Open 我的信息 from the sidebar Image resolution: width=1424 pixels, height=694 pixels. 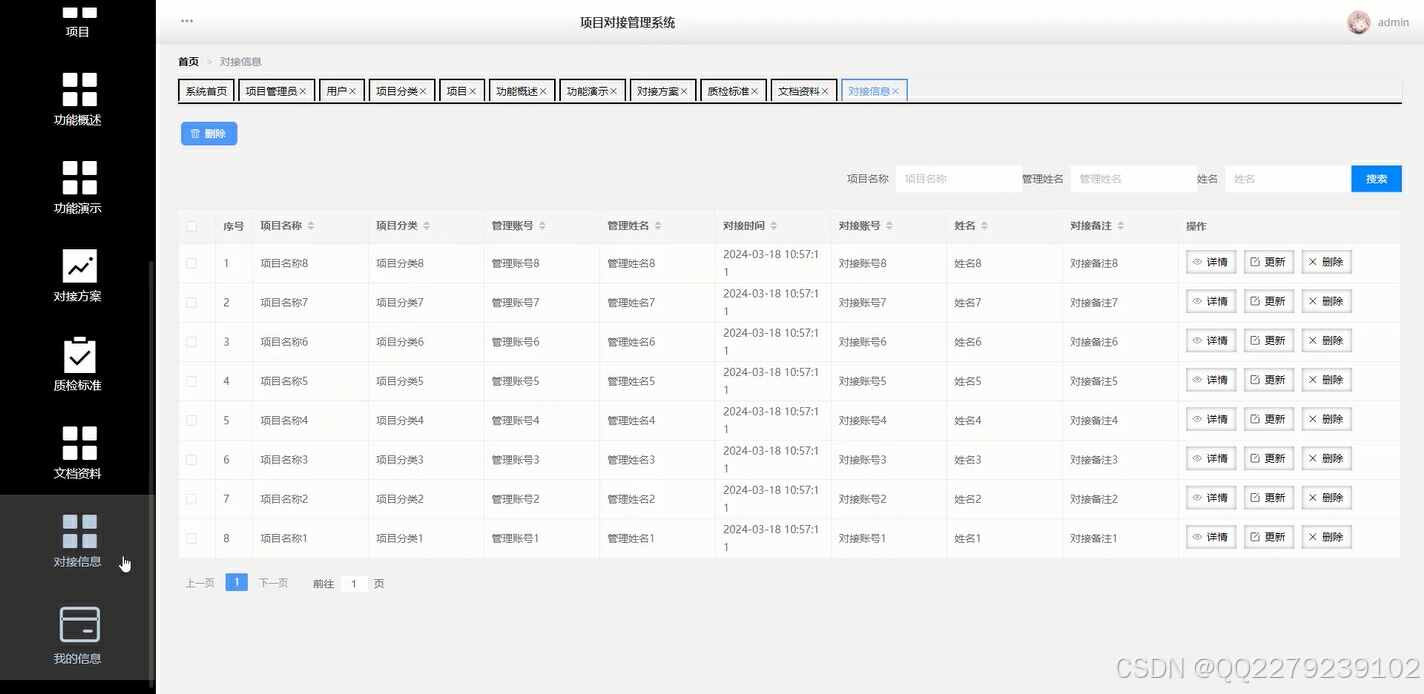[x=77, y=635]
